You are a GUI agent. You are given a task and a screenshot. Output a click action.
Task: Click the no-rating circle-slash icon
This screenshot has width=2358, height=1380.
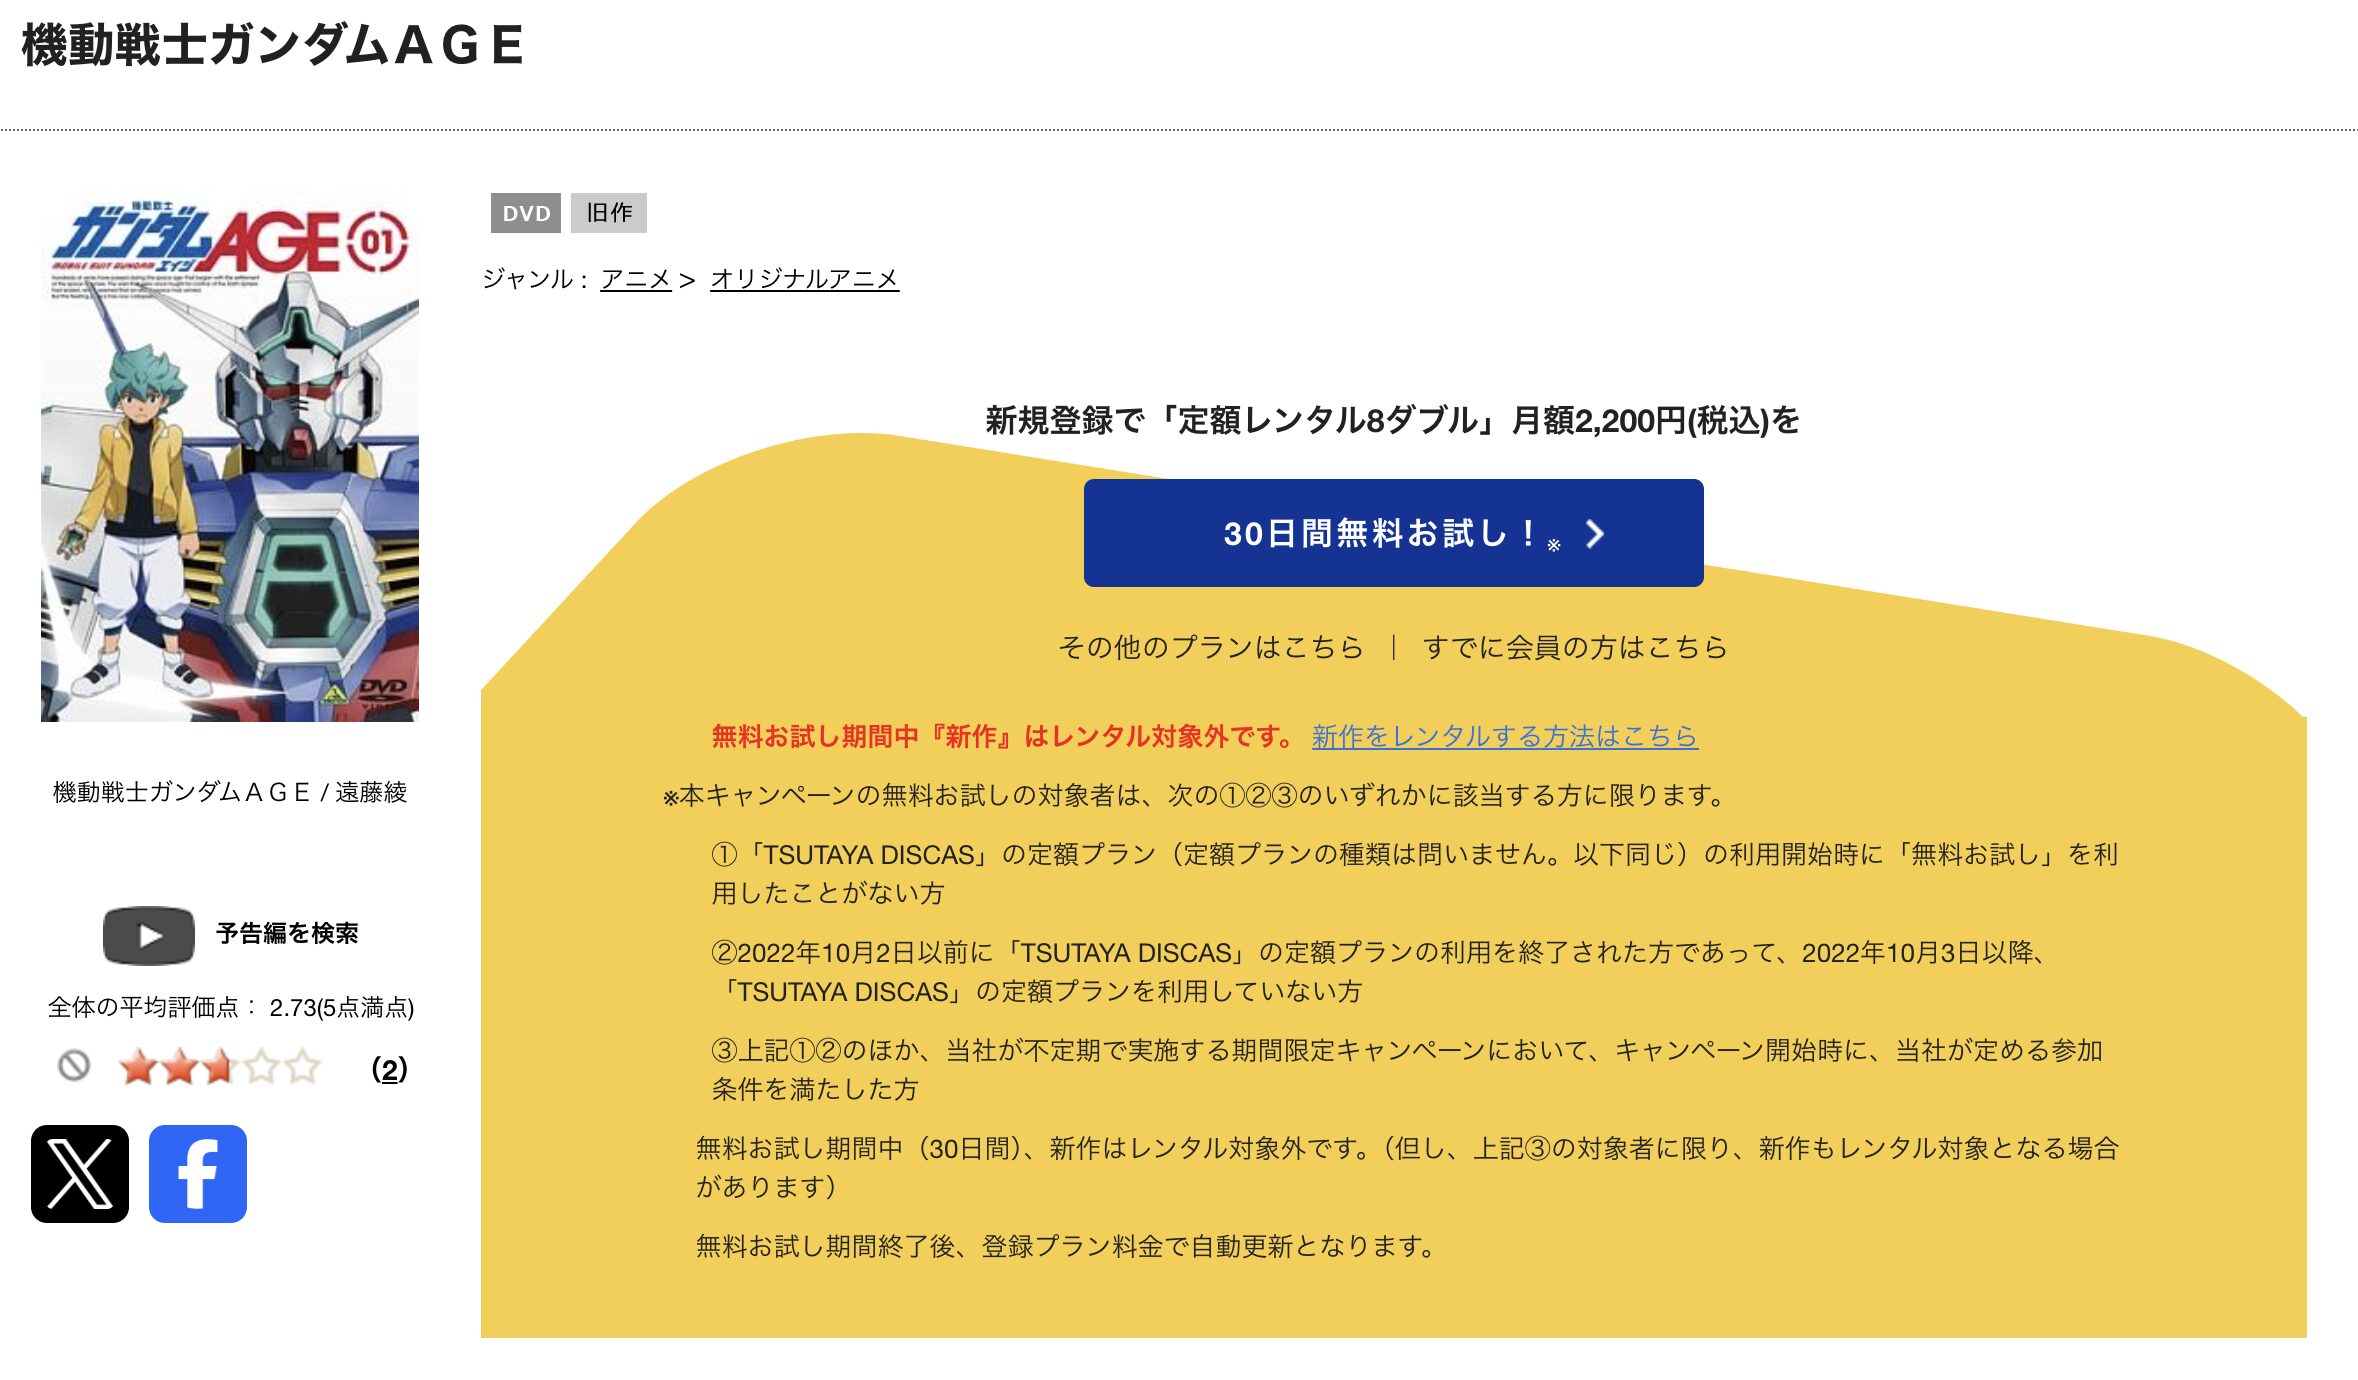pyautogui.click(x=73, y=1066)
